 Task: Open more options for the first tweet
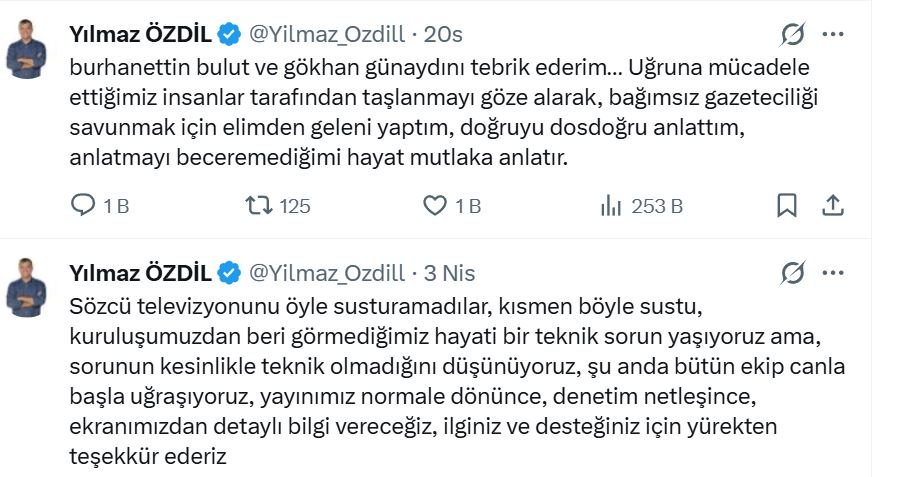pos(832,34)
